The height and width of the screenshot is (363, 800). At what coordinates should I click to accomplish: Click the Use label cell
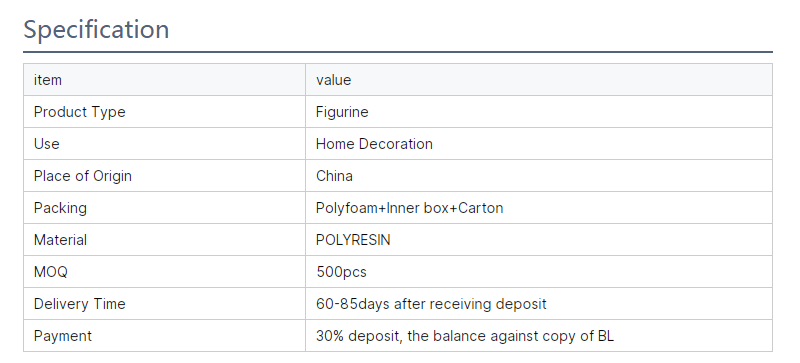[164, 144]
